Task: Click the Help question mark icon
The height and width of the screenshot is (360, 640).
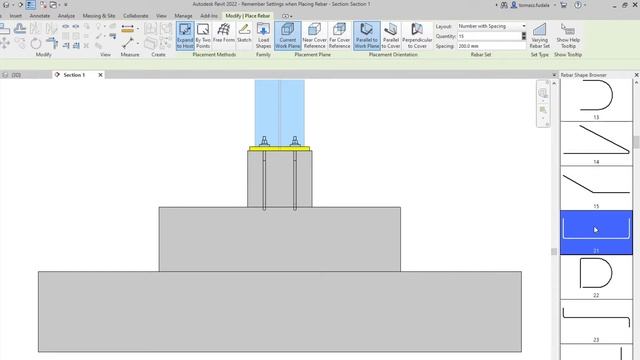Action: click(578, 5)
